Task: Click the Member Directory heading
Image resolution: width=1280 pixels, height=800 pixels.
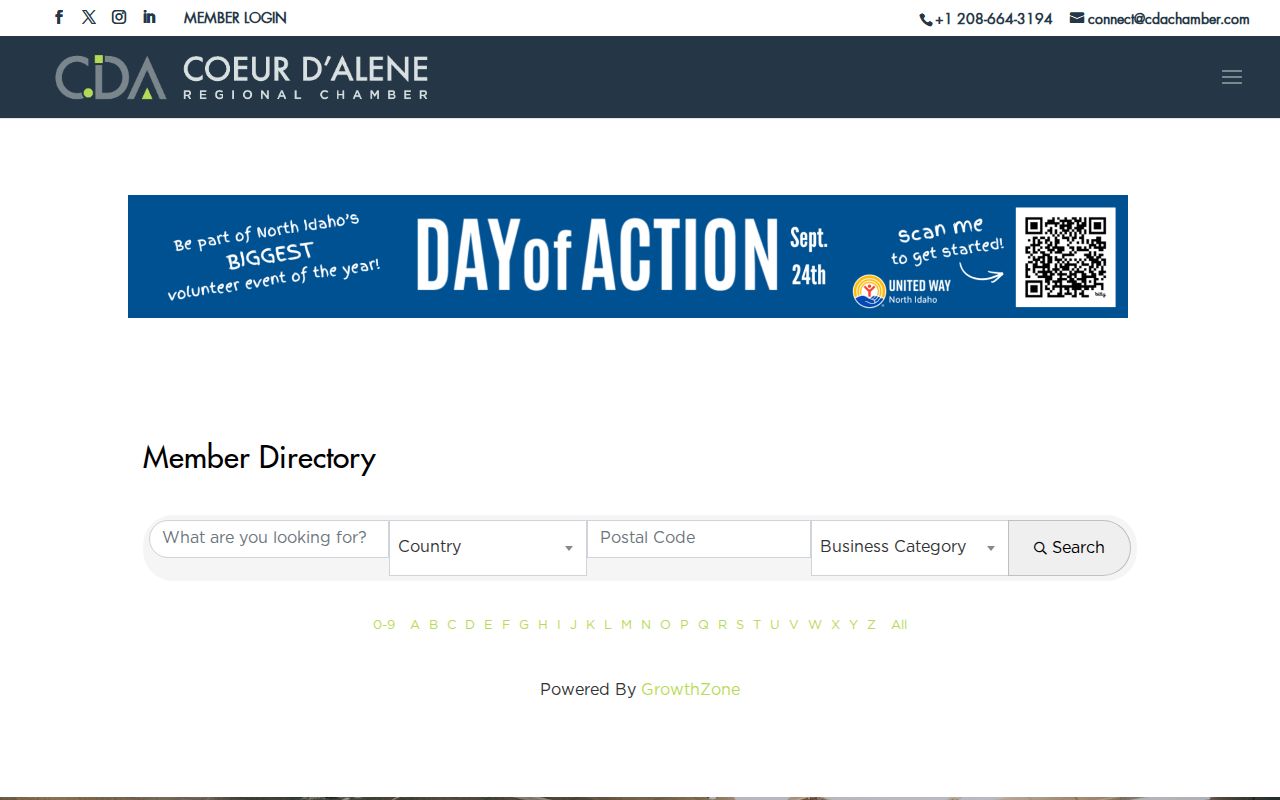Action: coord(259,458)
